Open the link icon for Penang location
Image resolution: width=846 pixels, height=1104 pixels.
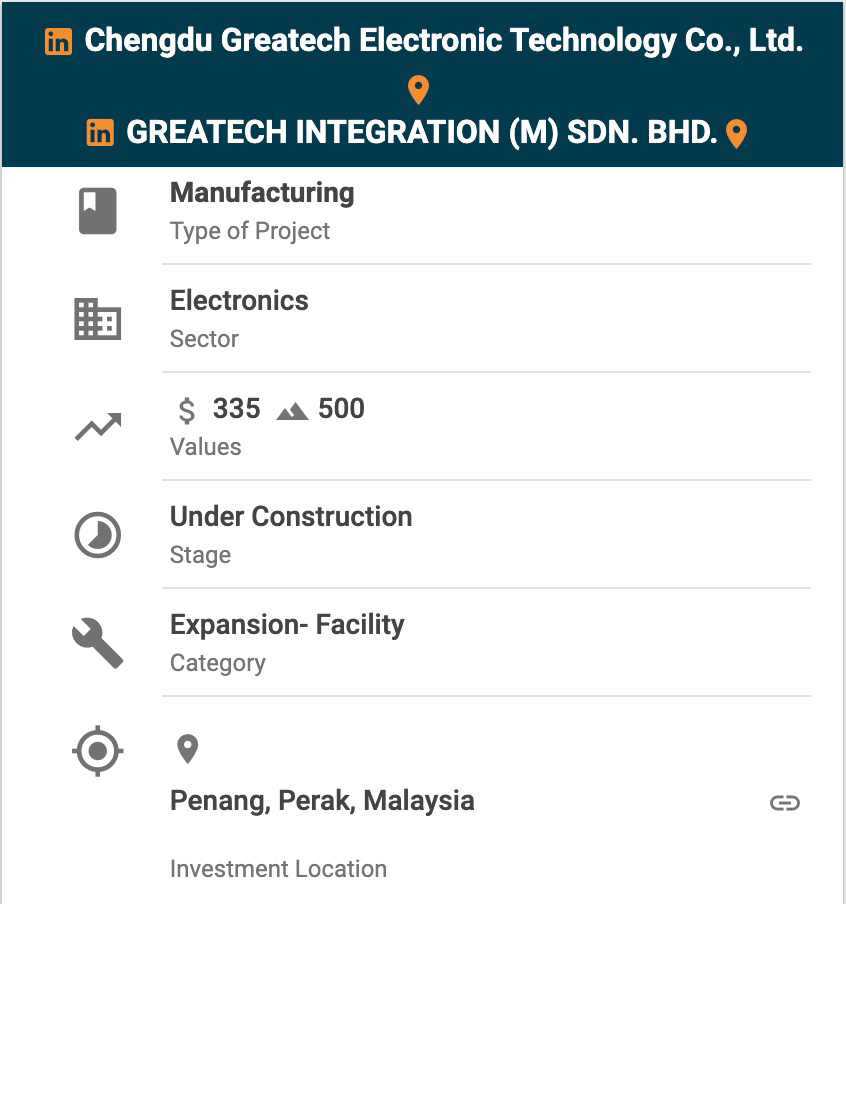(785, 803)
